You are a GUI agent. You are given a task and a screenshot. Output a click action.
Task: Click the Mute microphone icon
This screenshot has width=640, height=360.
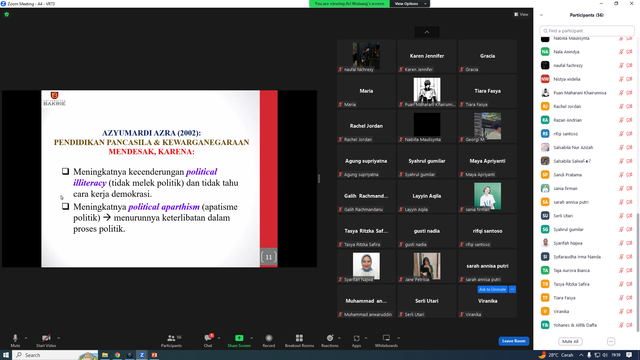(x=15, y=338)
